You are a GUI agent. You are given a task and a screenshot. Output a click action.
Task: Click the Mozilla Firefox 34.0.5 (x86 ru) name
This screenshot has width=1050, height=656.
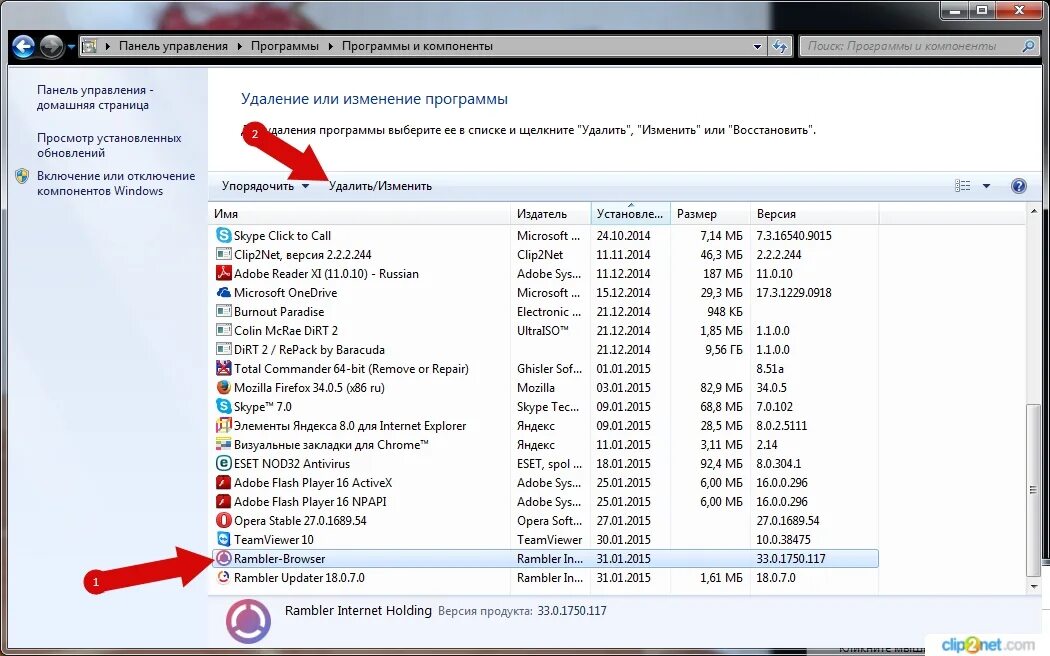(x=309, y=388)
